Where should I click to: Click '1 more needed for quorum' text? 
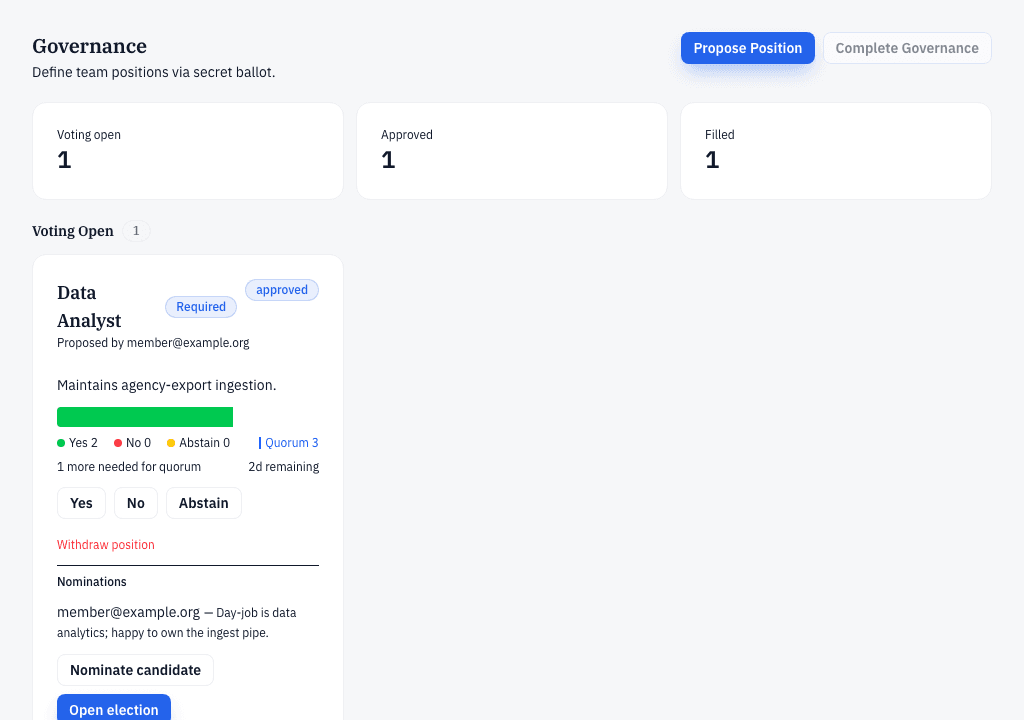(x=129, y=467)
